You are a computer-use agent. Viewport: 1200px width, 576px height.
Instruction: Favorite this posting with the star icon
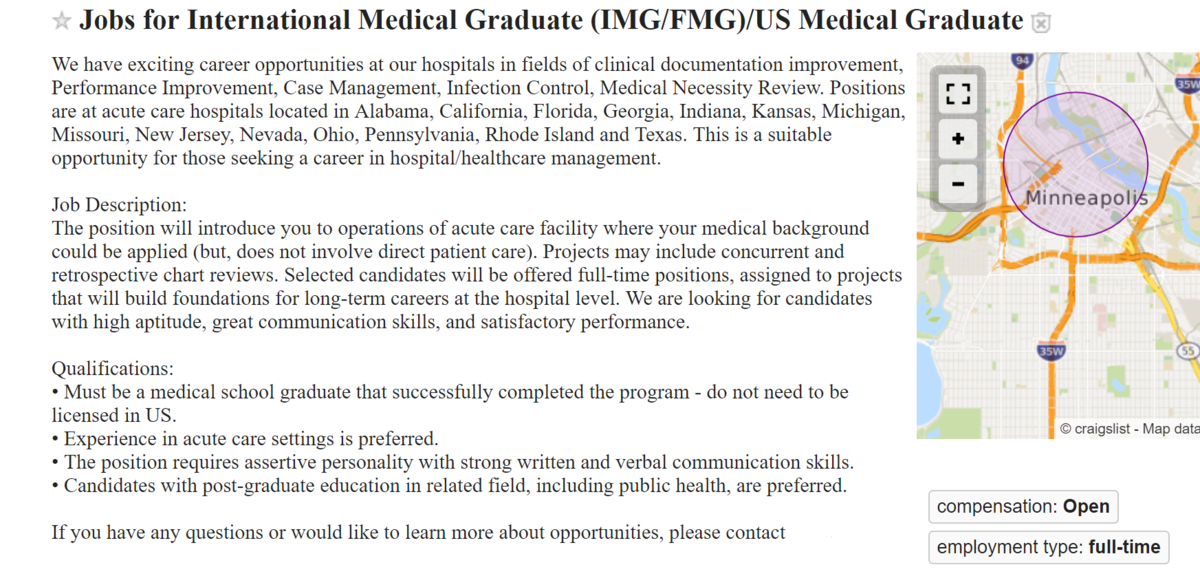[62, 21]
